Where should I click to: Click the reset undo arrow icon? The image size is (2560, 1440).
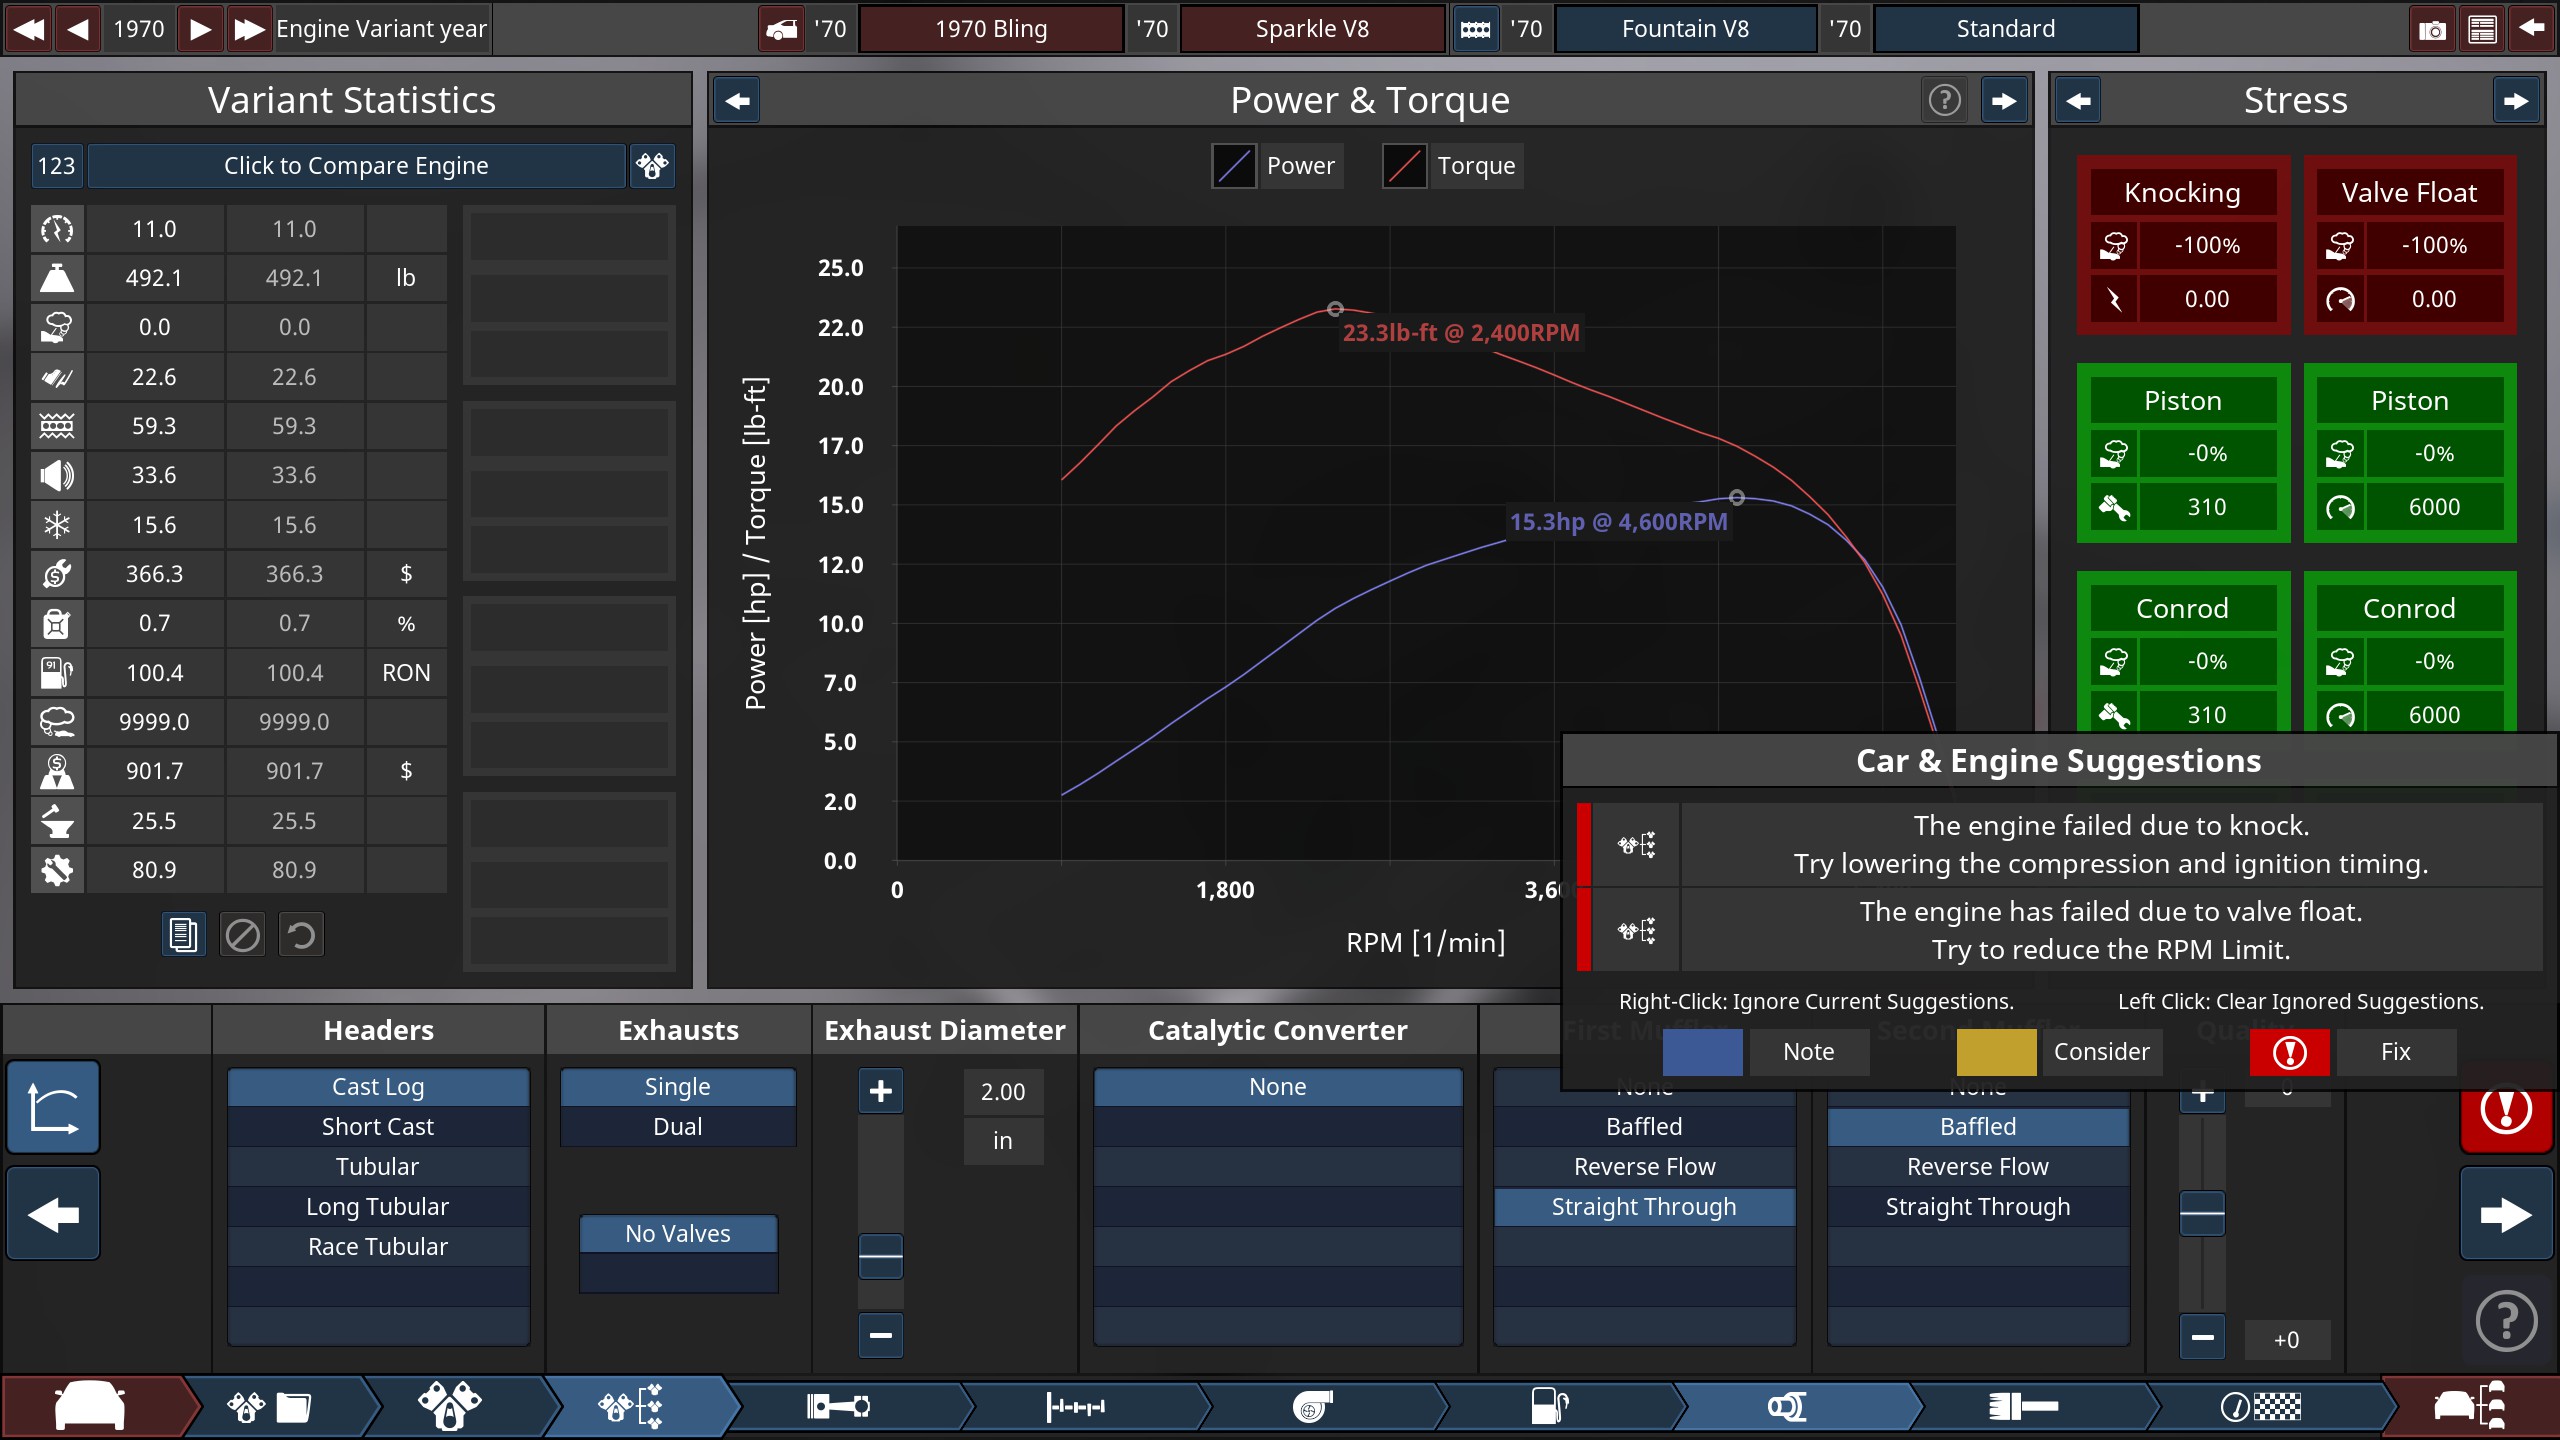click(x=301, y=935)
